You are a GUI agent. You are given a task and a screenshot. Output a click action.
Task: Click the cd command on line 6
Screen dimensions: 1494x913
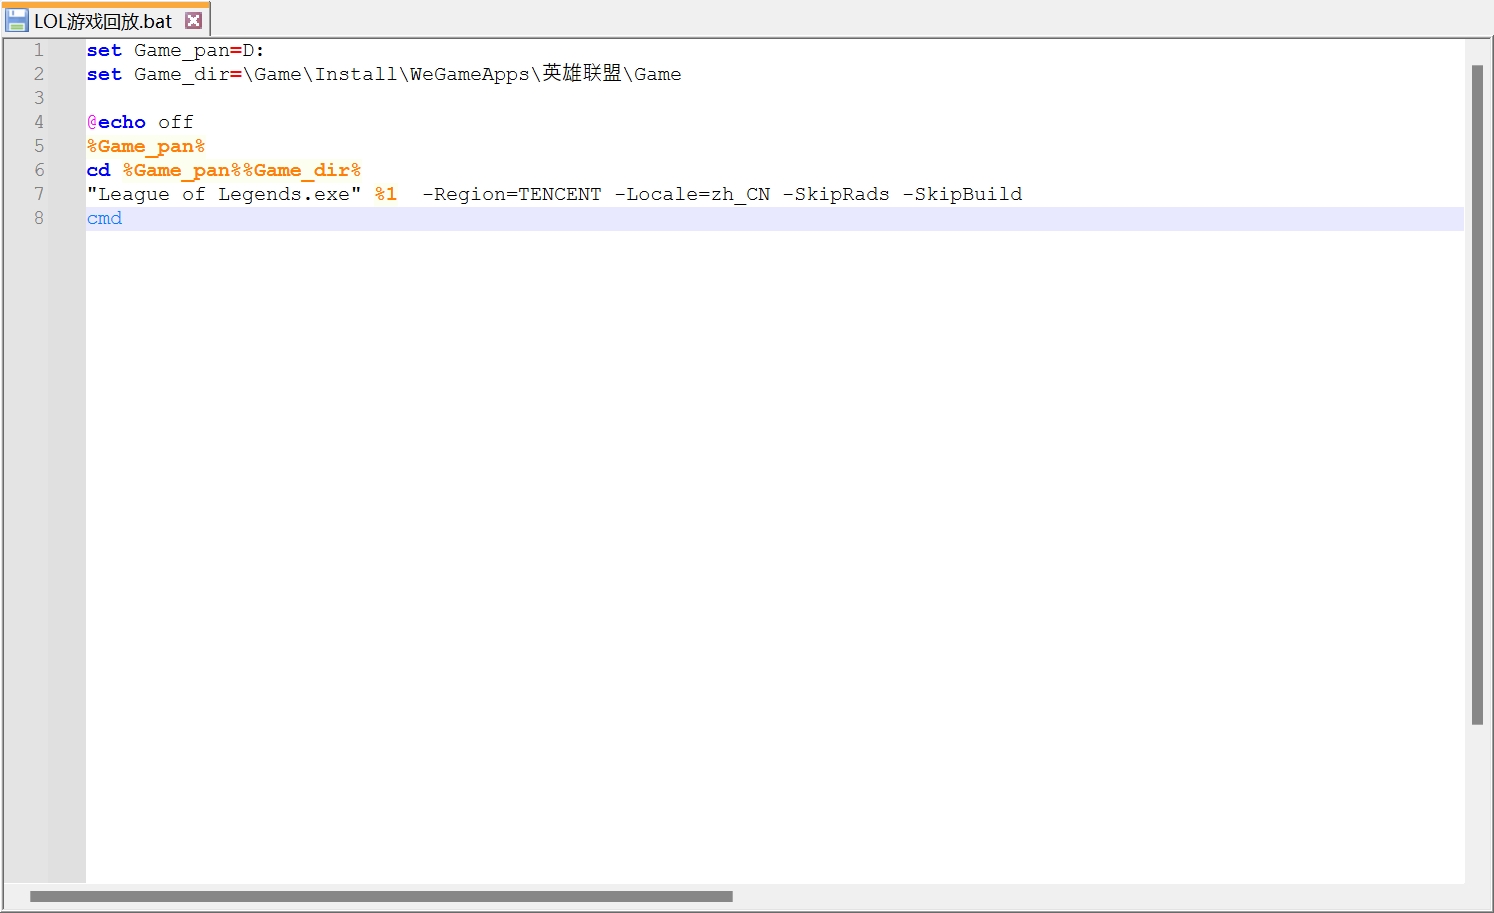[98, 170]
